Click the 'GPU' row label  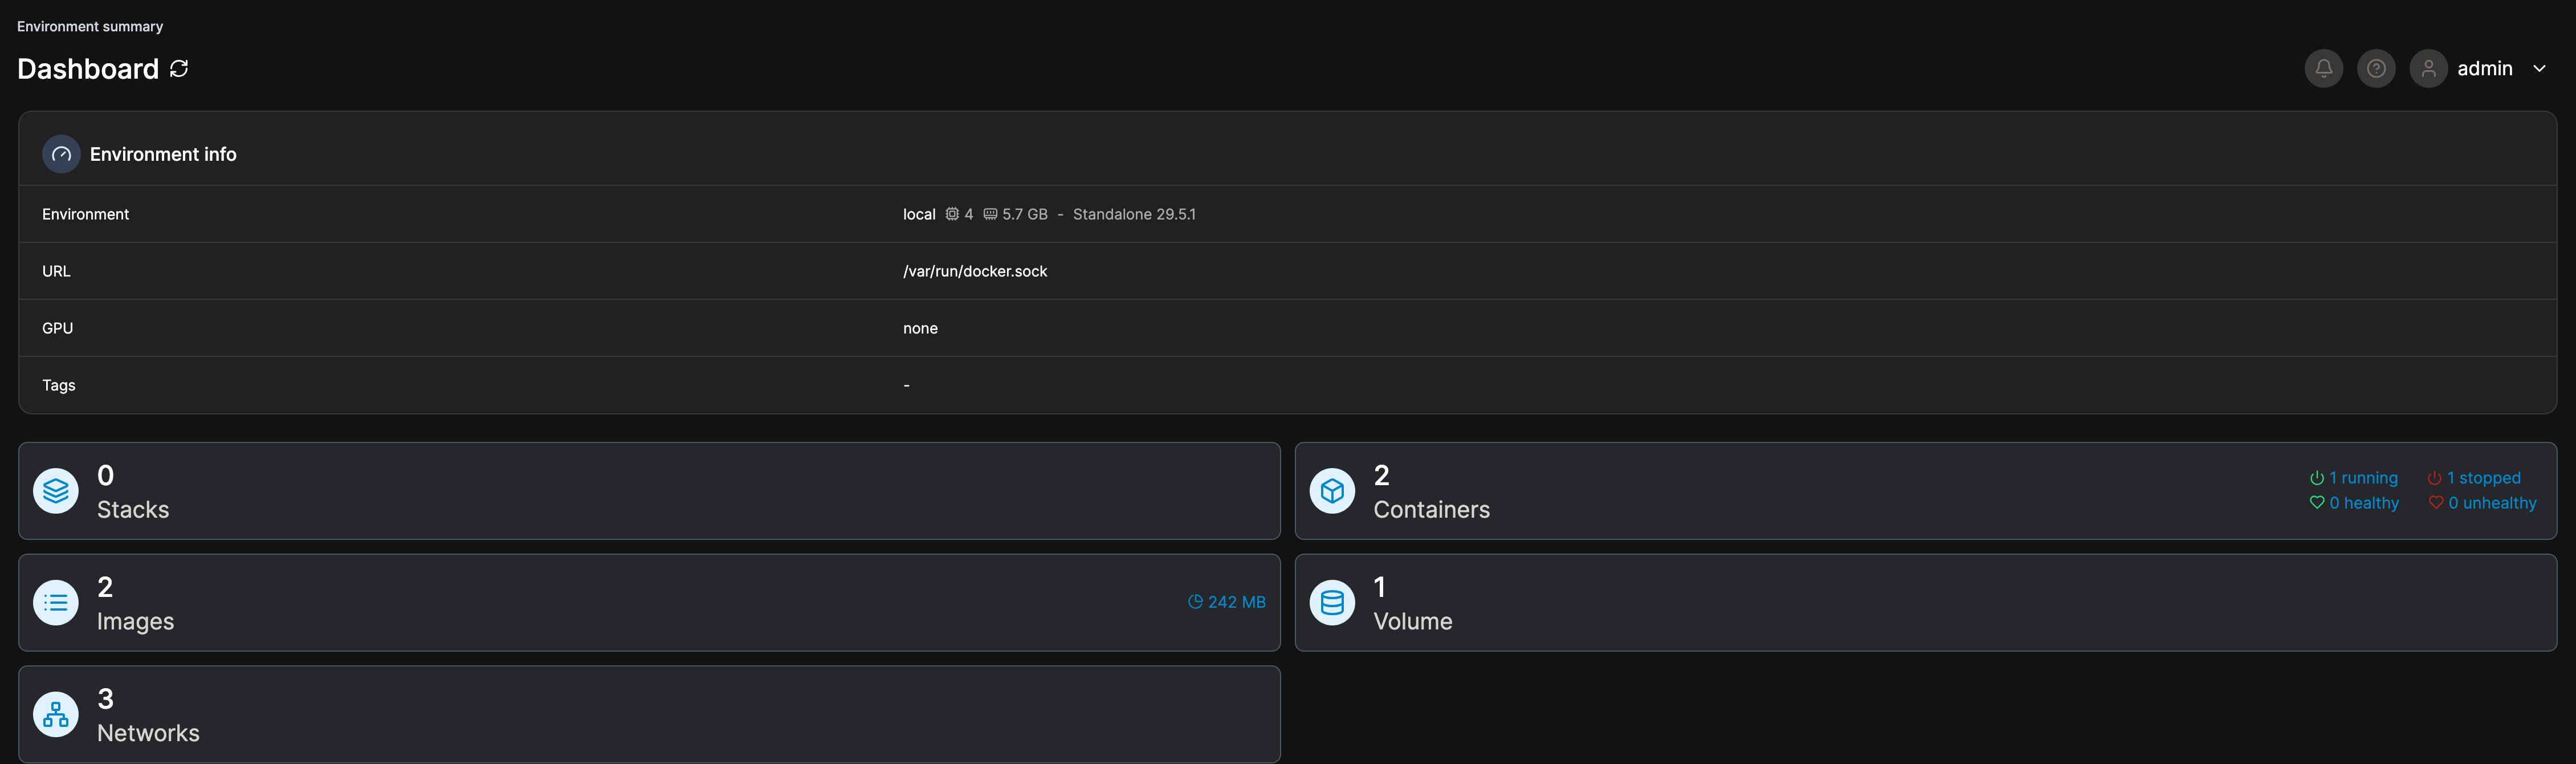coord(57,328)
